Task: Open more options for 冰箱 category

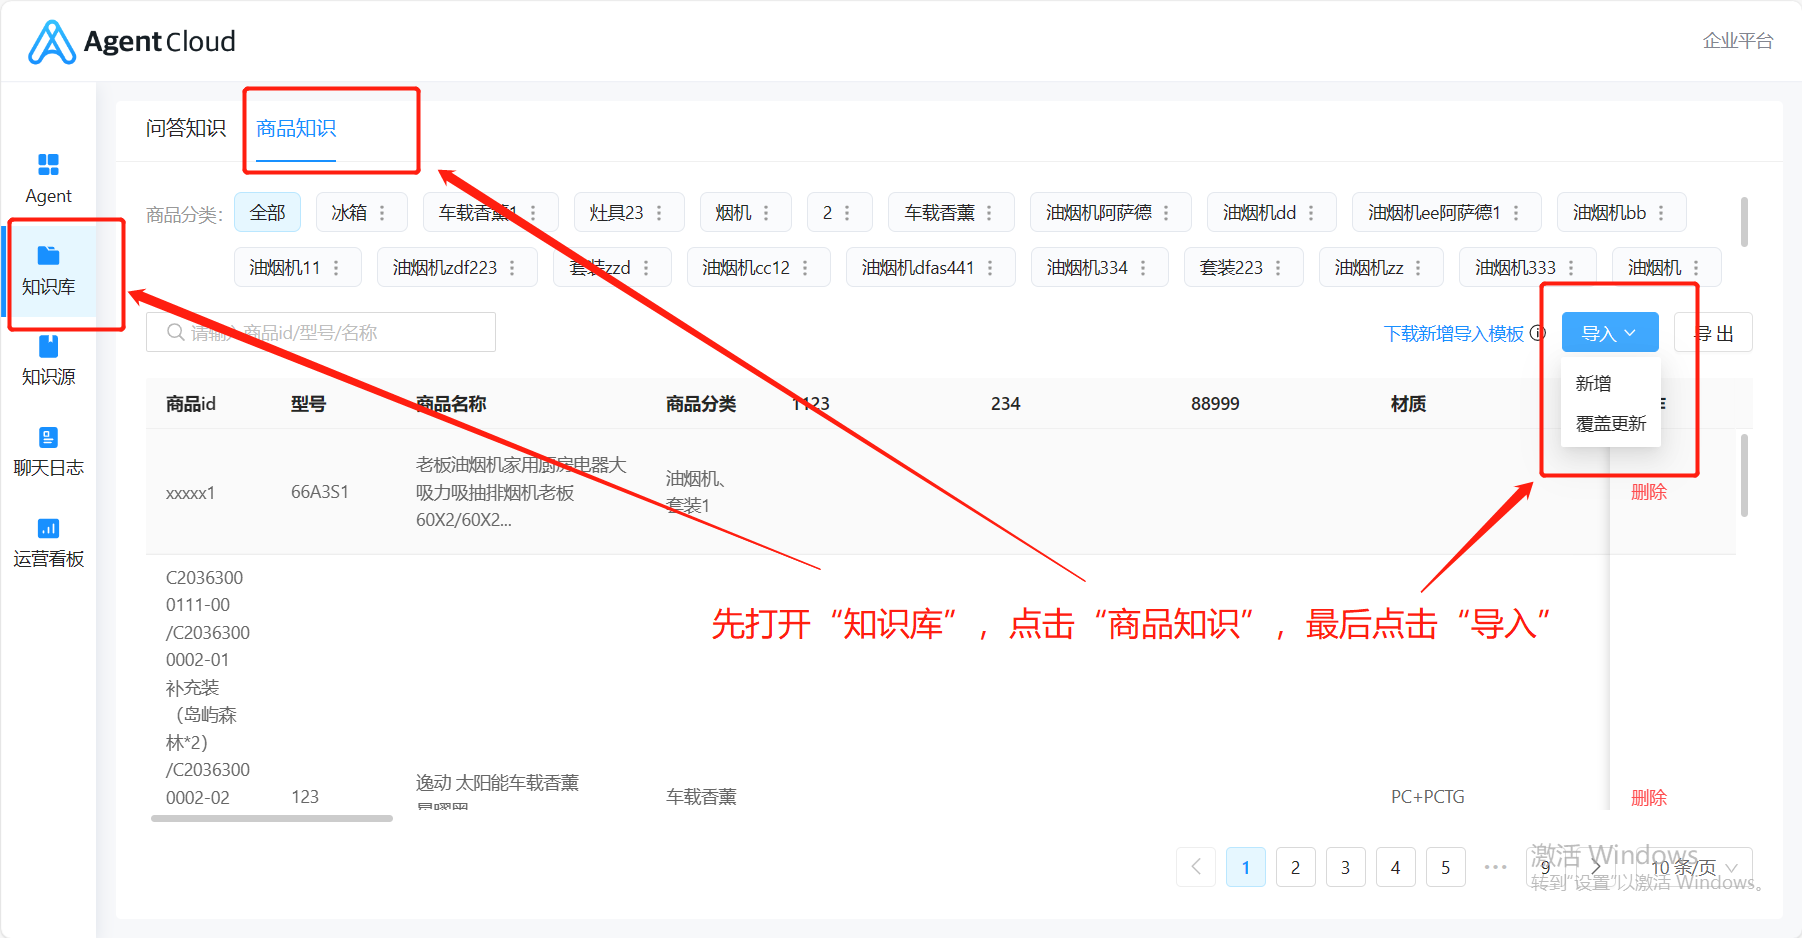Action: [x=382, y=213]
